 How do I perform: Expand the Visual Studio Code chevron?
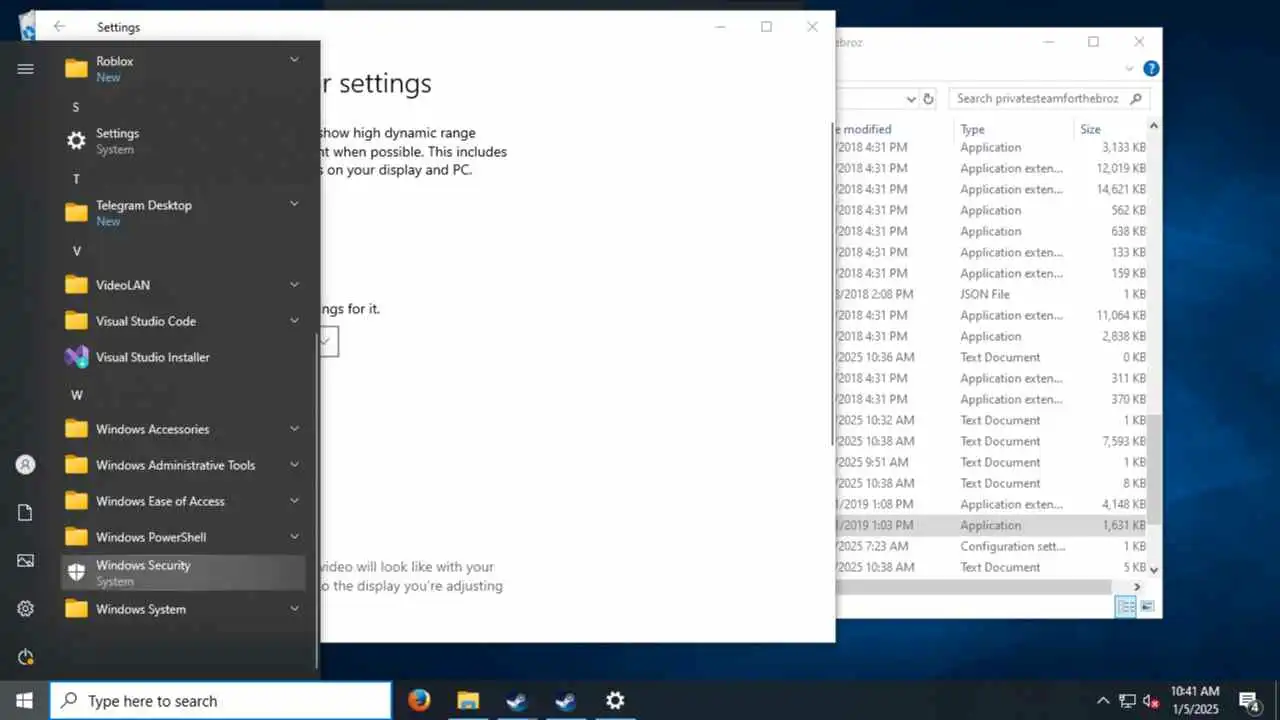(x=294, y=321)
